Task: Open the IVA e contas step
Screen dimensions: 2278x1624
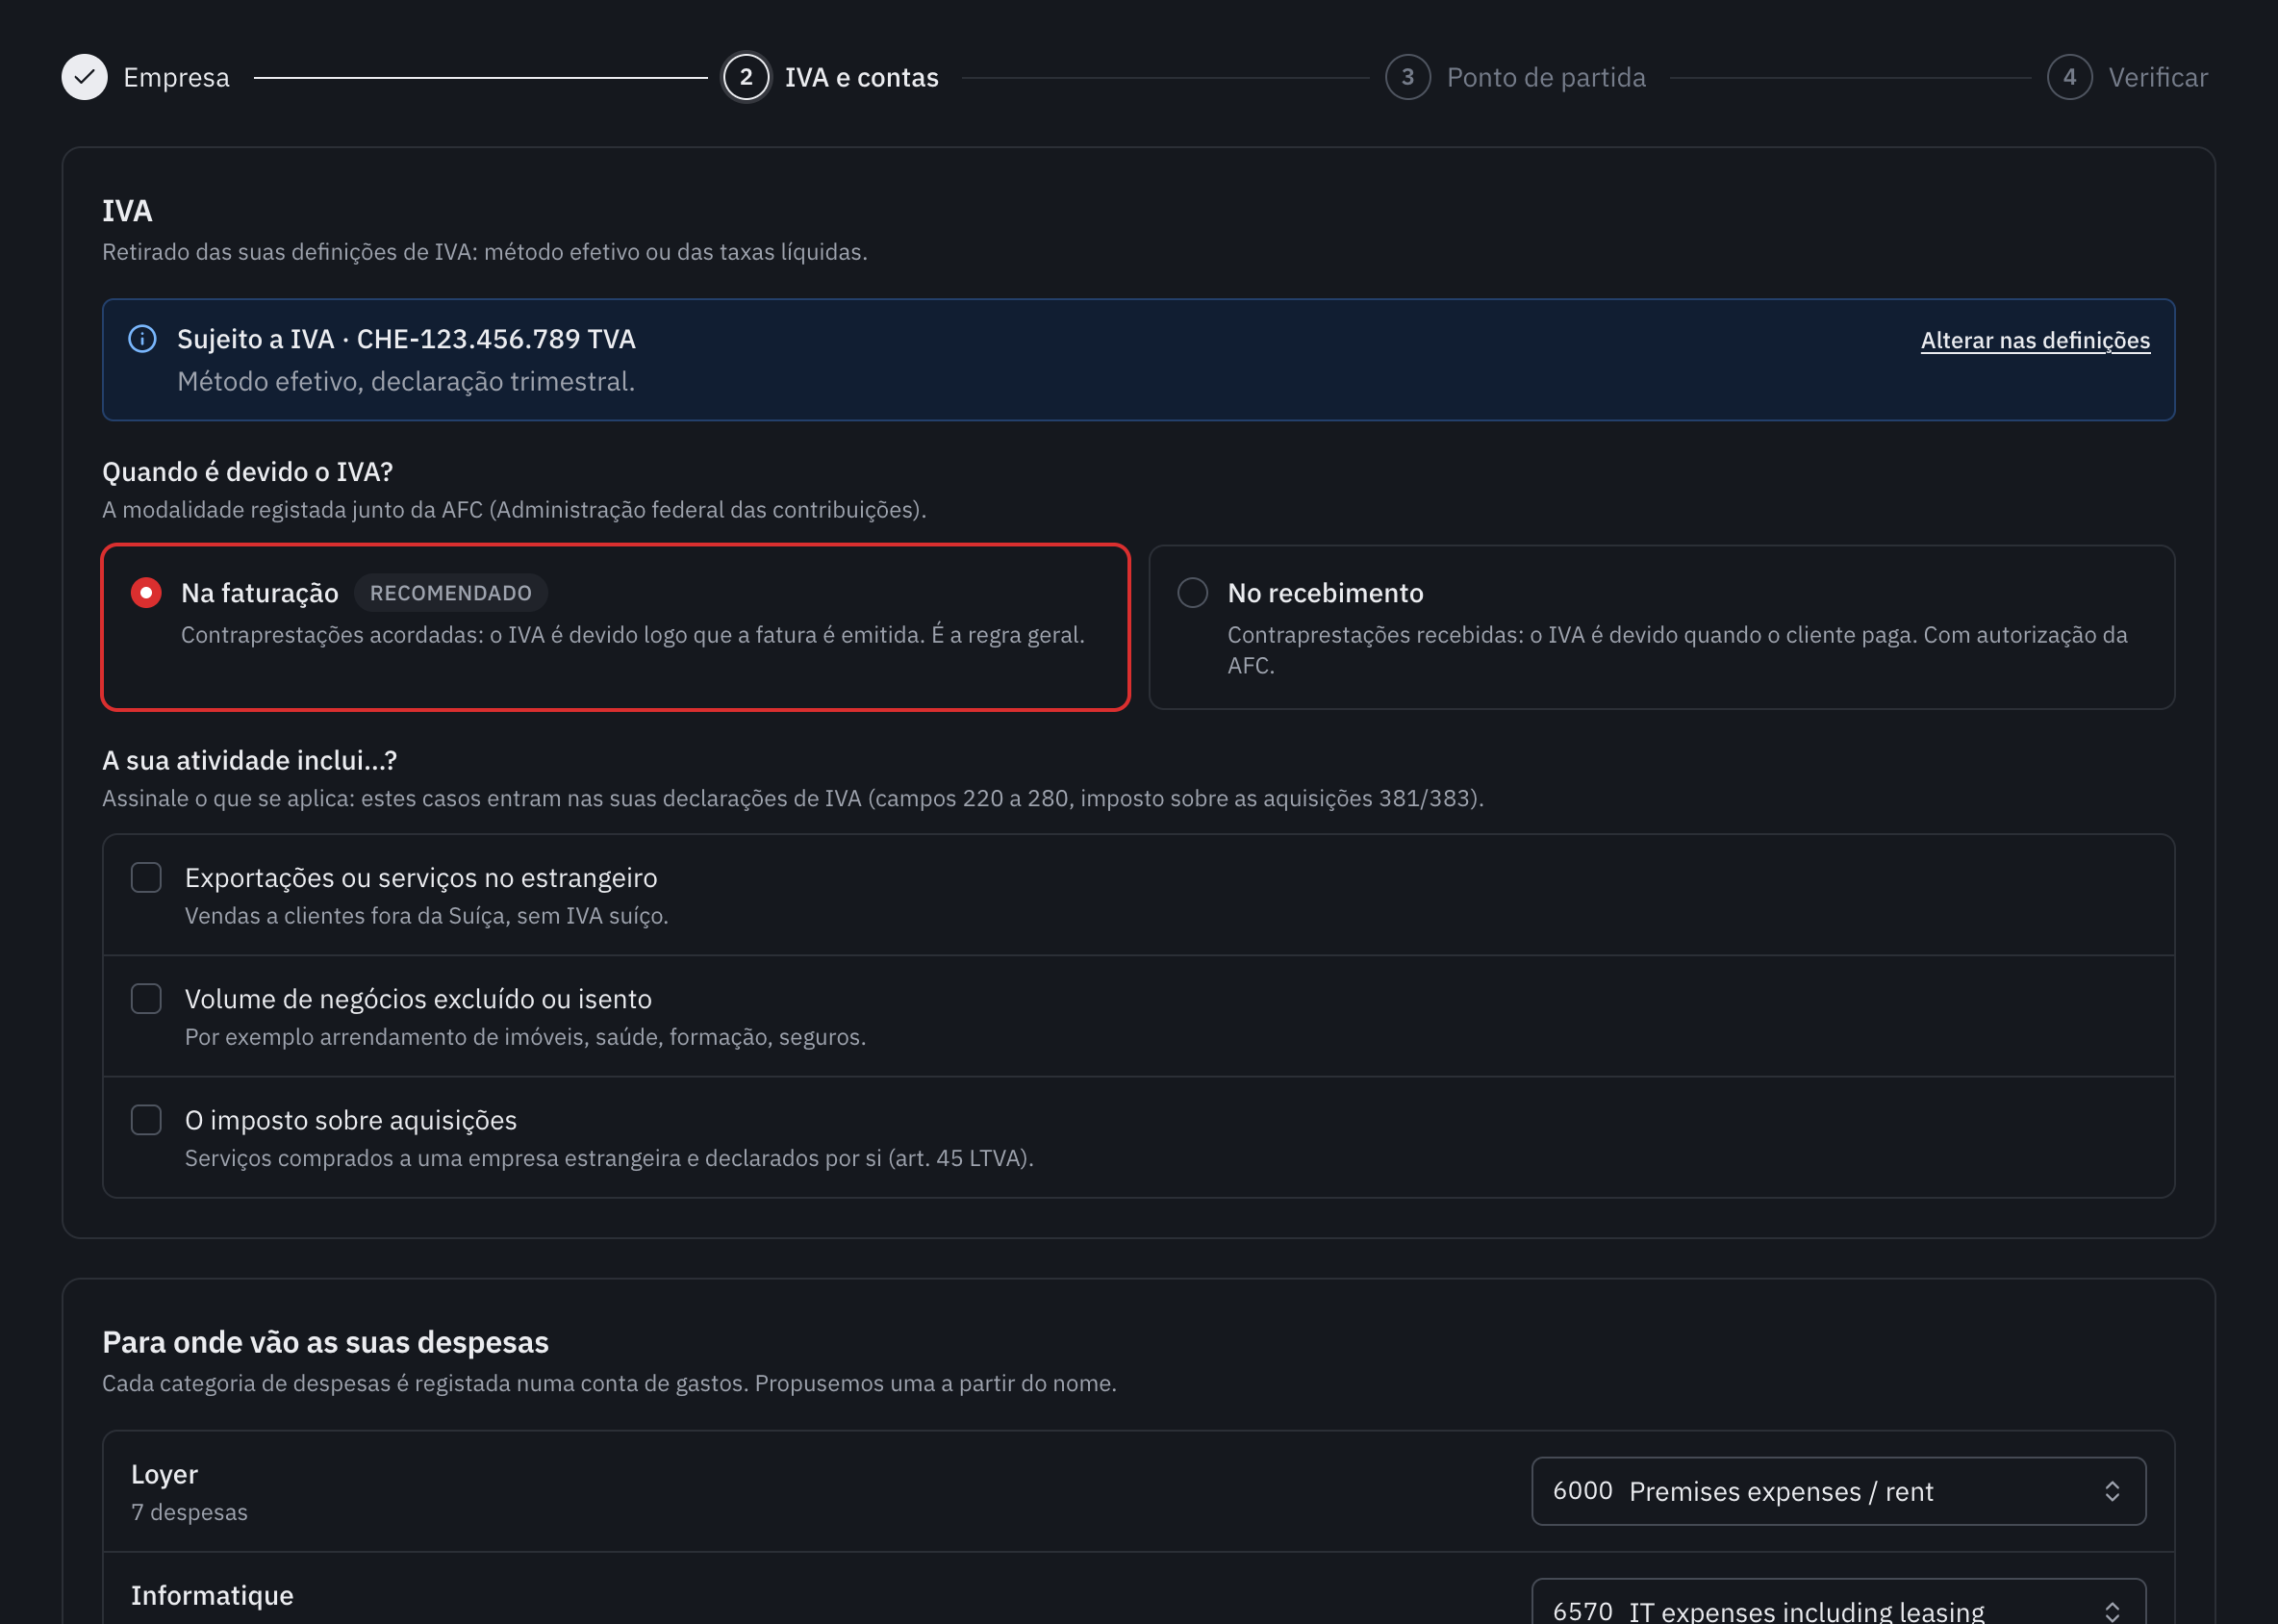Action: (861, 77)
